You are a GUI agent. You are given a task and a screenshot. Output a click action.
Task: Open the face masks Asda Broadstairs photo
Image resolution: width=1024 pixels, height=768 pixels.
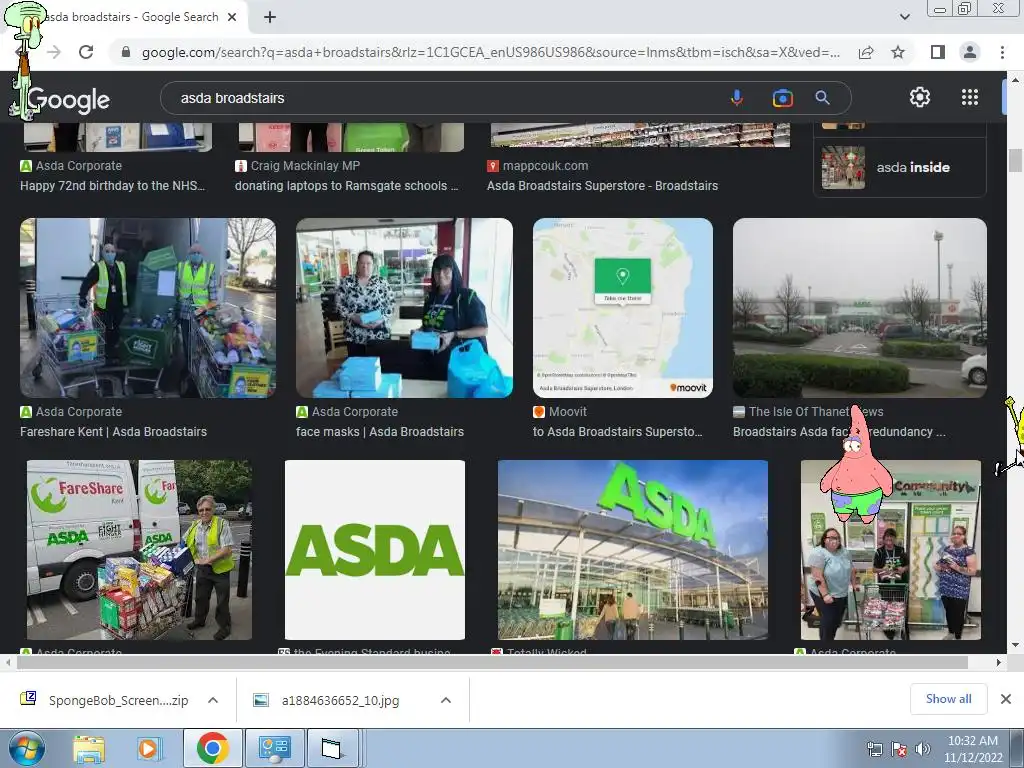tap(404, 308)
